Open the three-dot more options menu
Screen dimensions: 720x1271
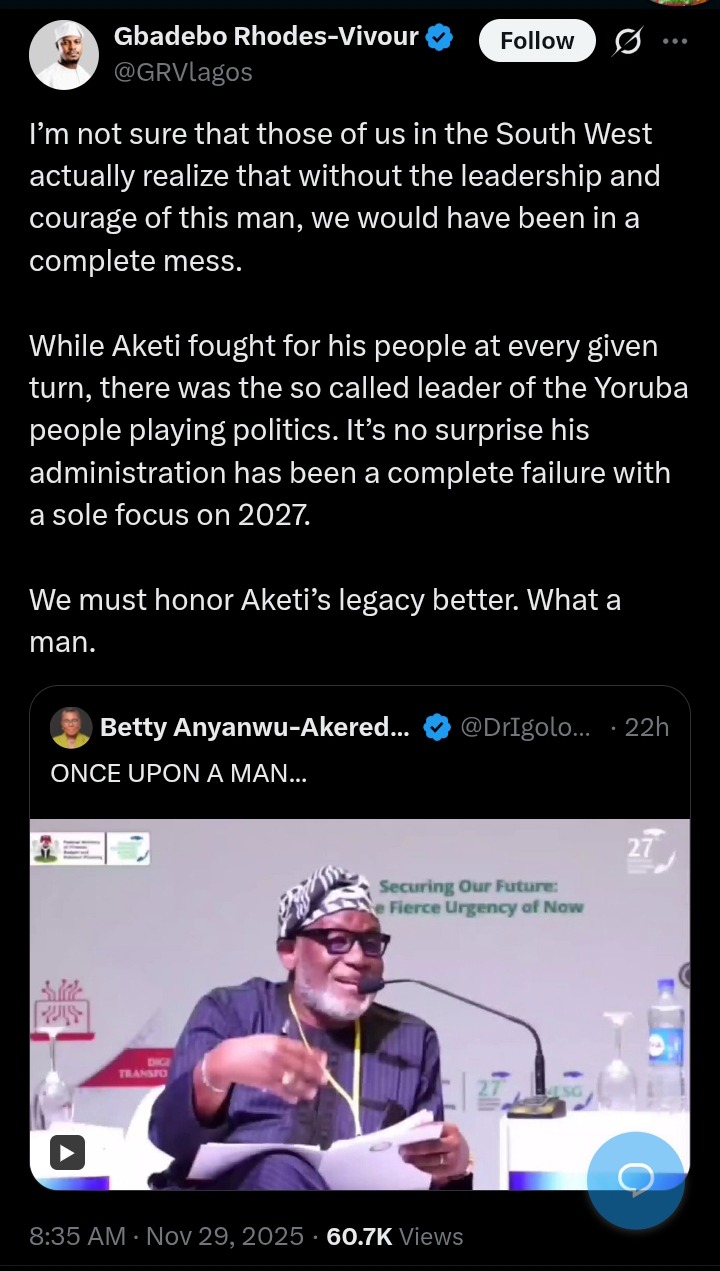[676, 41]
